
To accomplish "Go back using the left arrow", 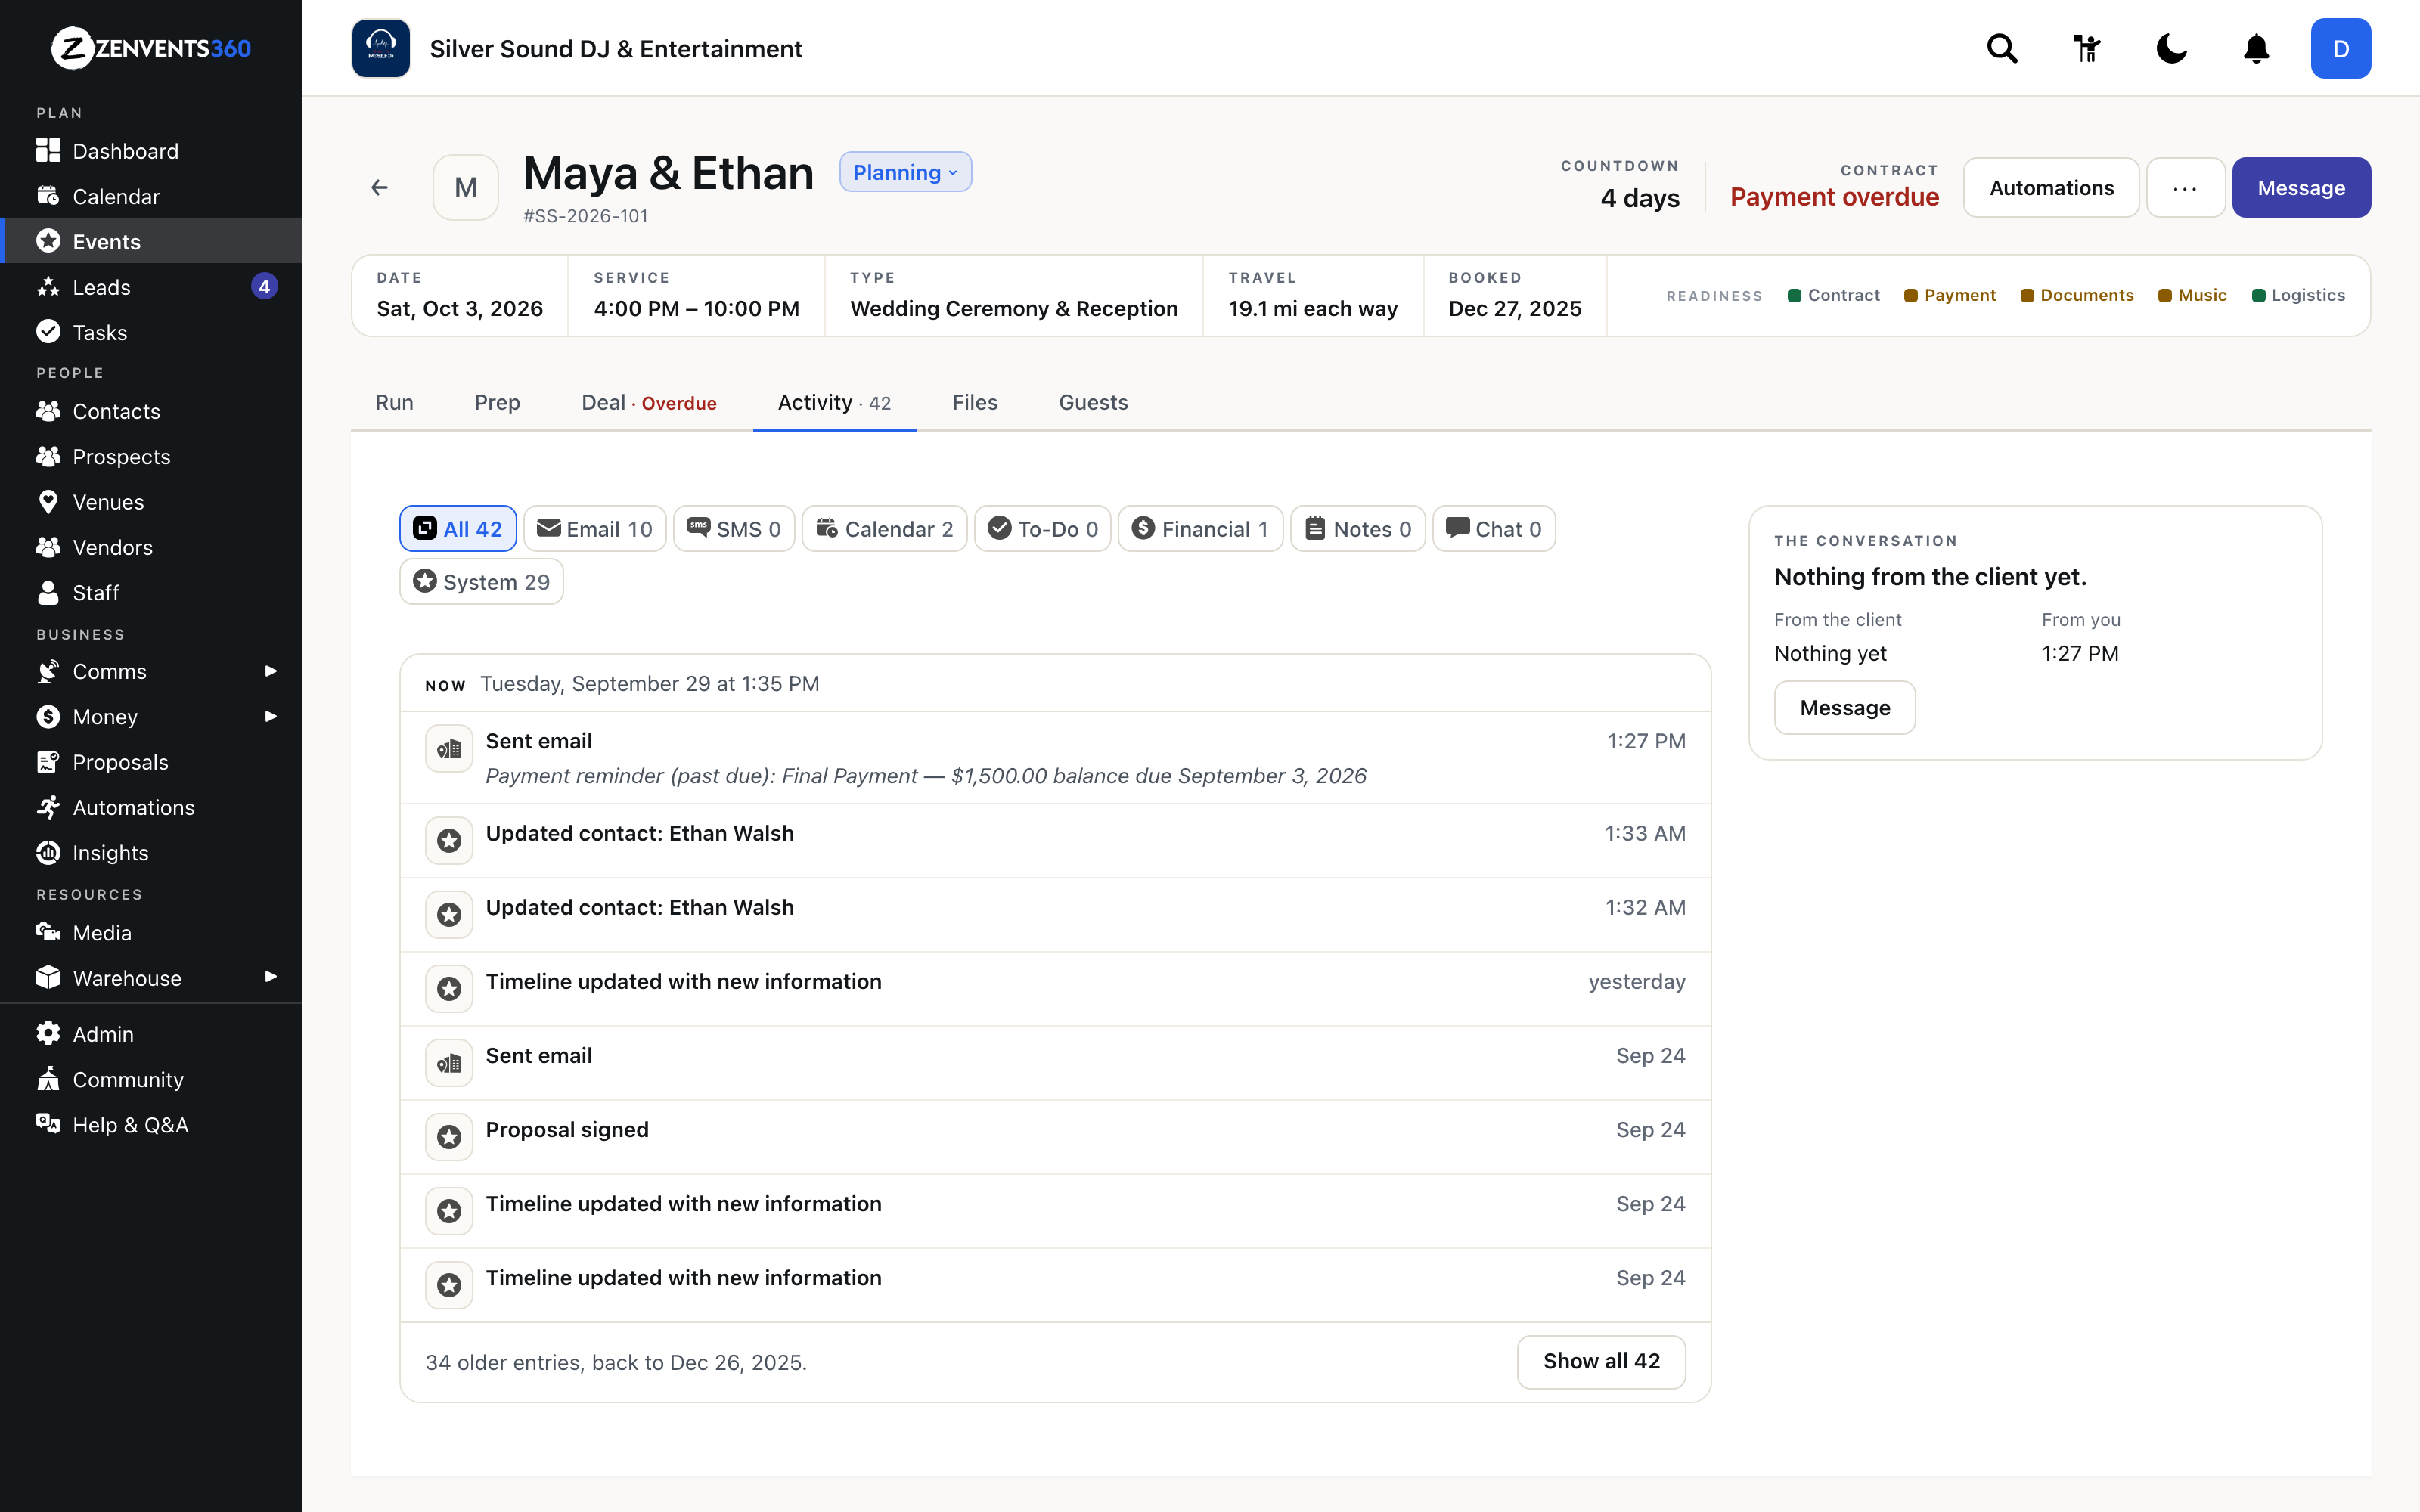I will tap(379, 187).
